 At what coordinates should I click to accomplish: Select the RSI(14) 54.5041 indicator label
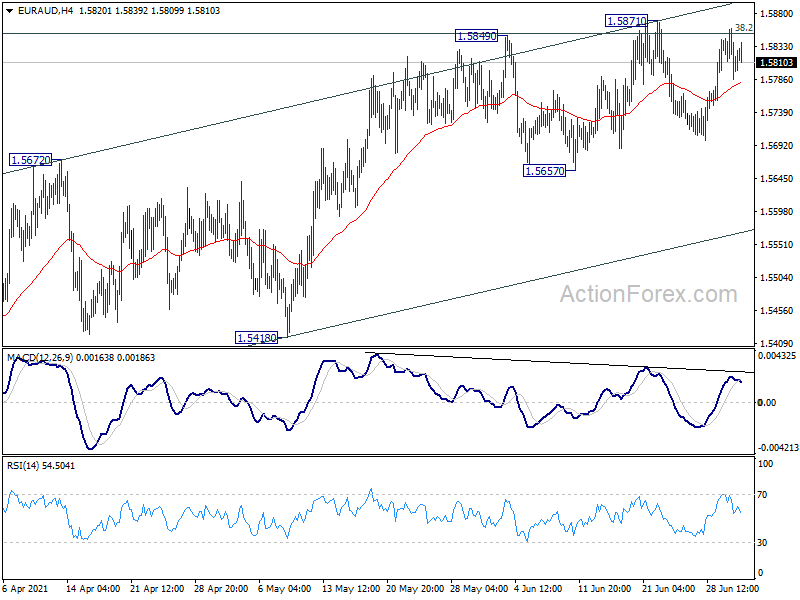(x=41, y=466)
